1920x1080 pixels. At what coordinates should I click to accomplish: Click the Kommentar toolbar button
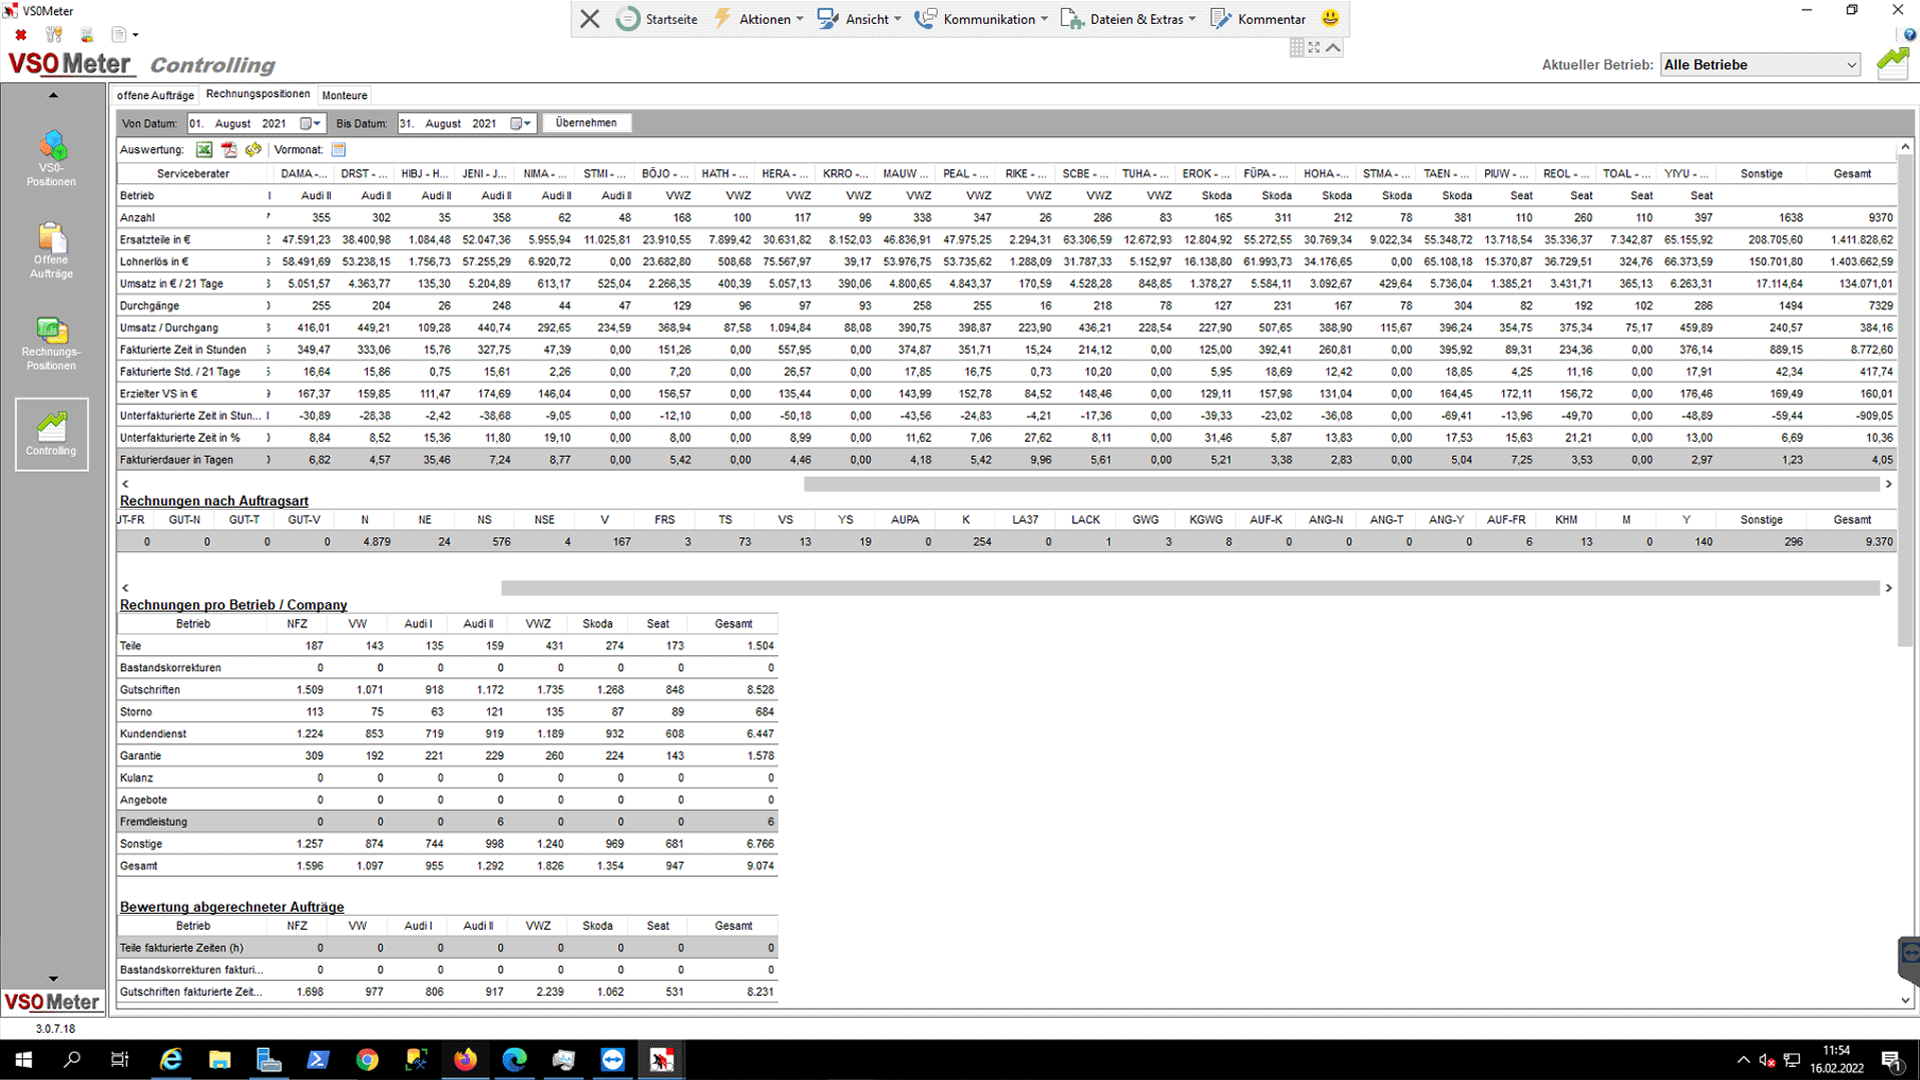coord(1258,19)
